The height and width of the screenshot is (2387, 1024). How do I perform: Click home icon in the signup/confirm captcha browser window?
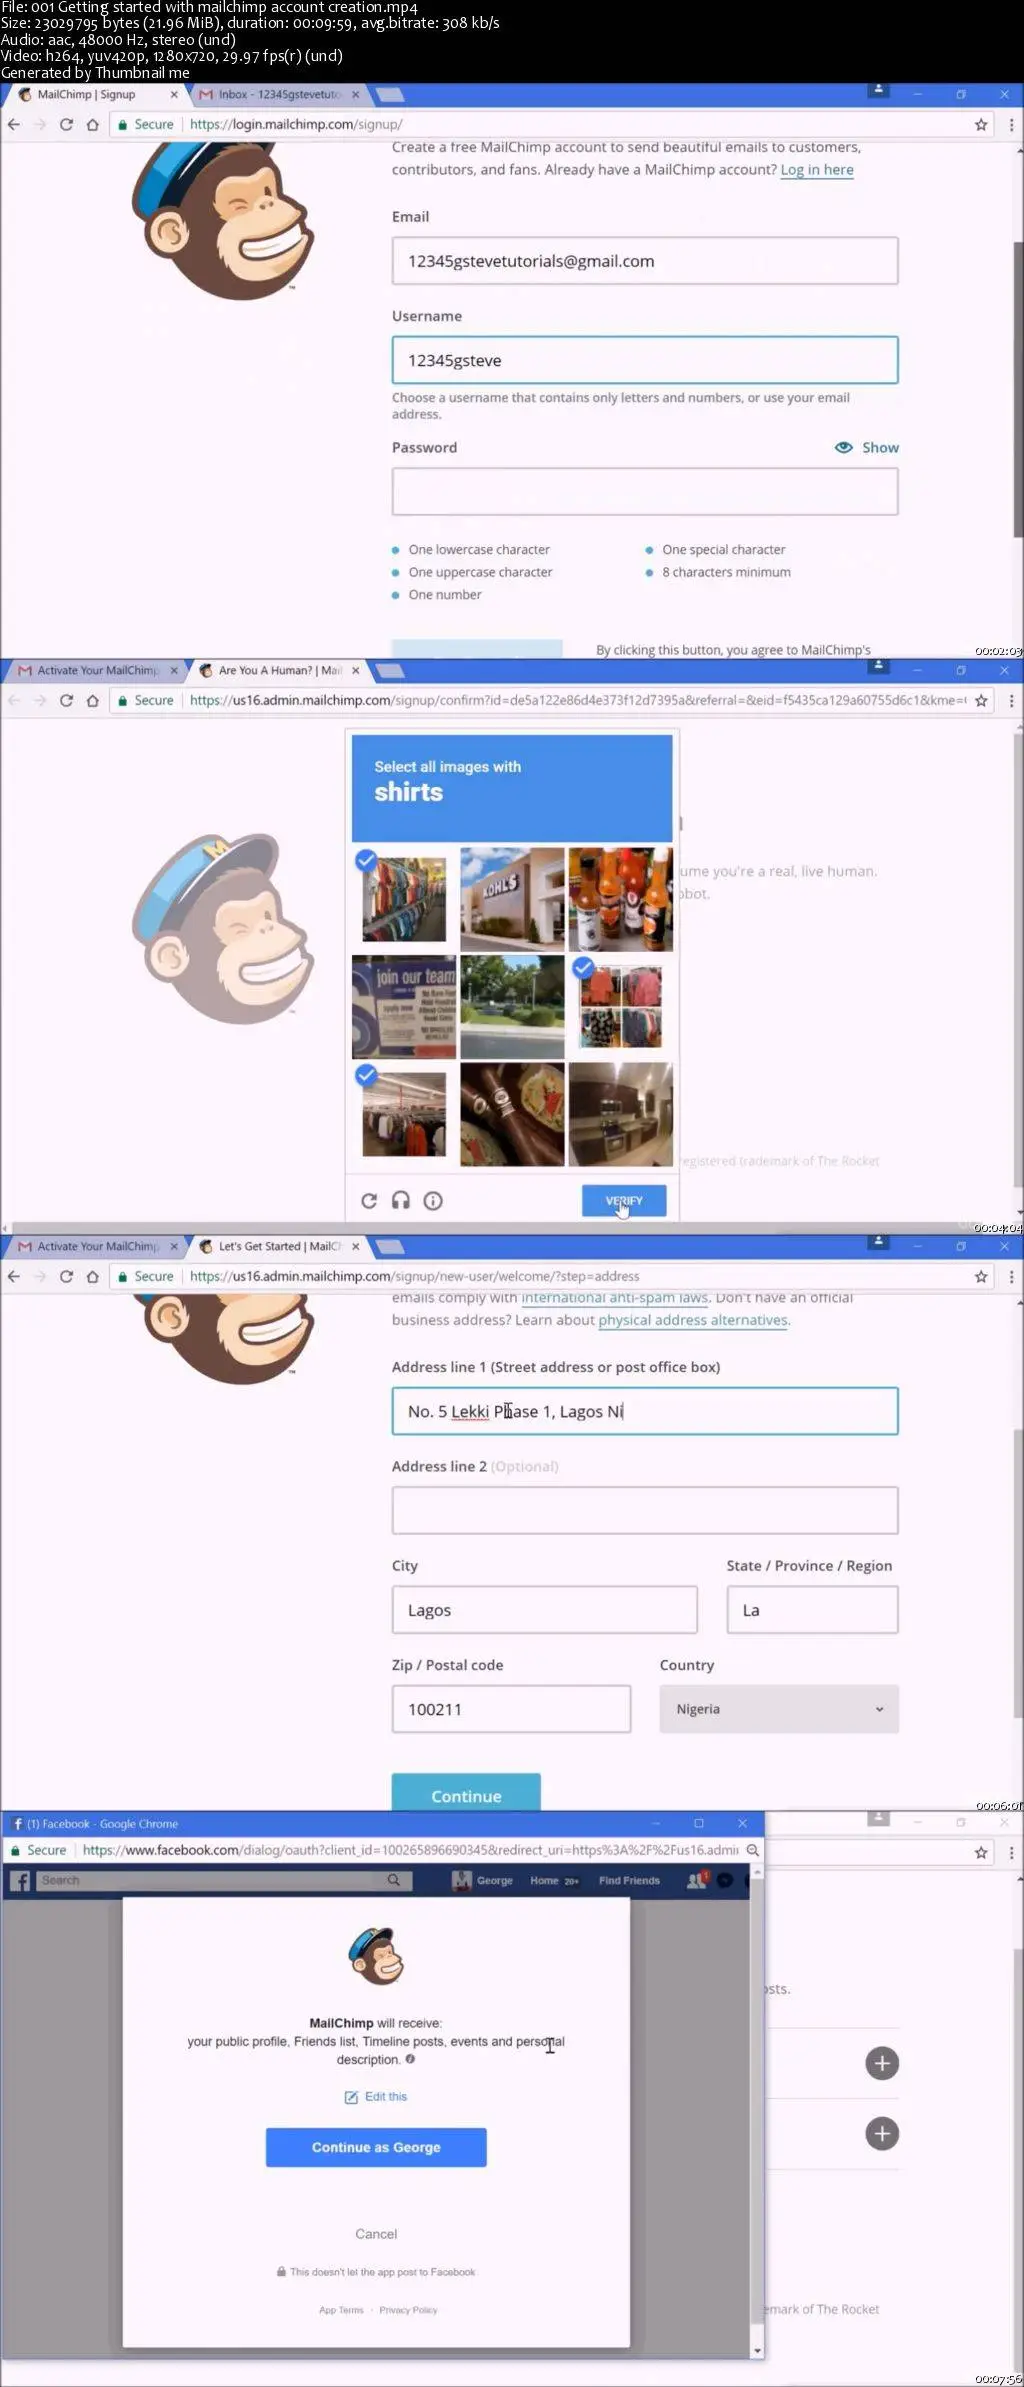coord(92,701)
